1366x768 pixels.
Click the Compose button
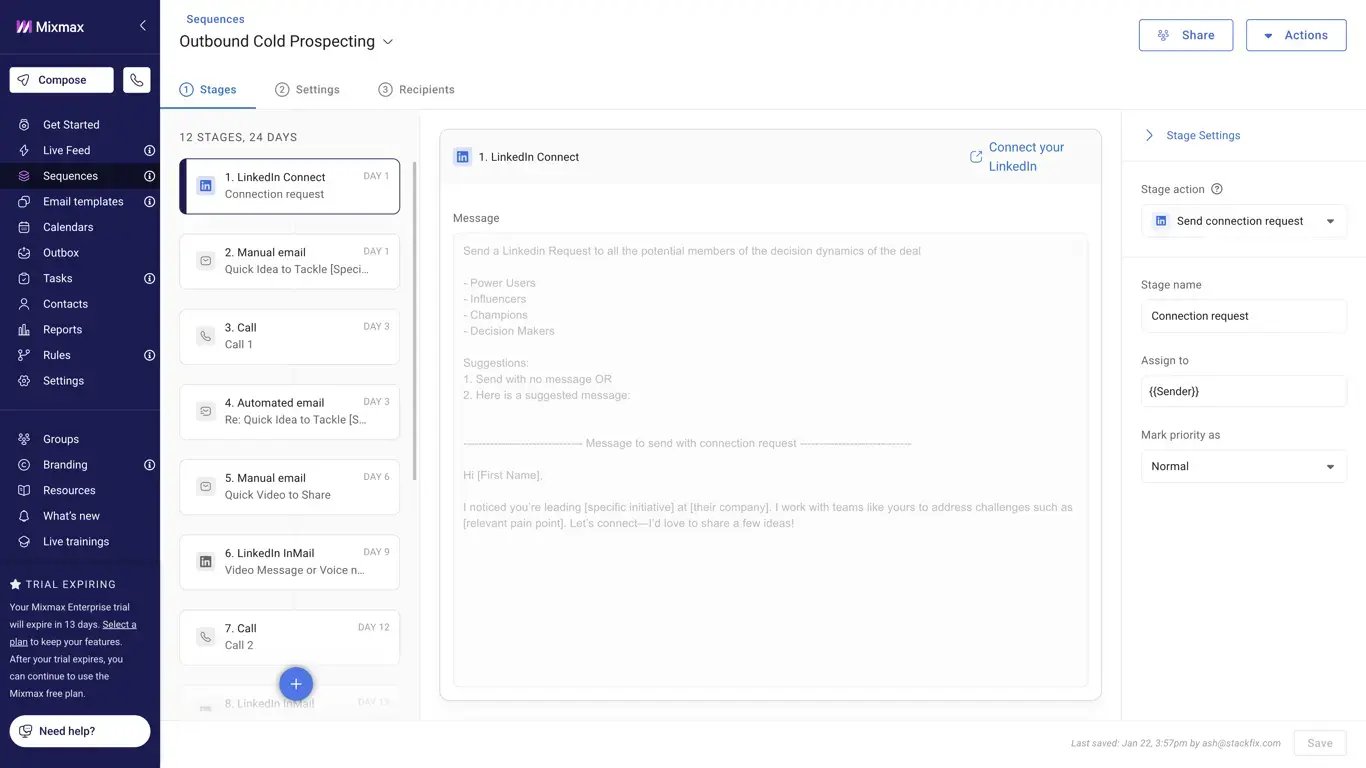(62, 80)
